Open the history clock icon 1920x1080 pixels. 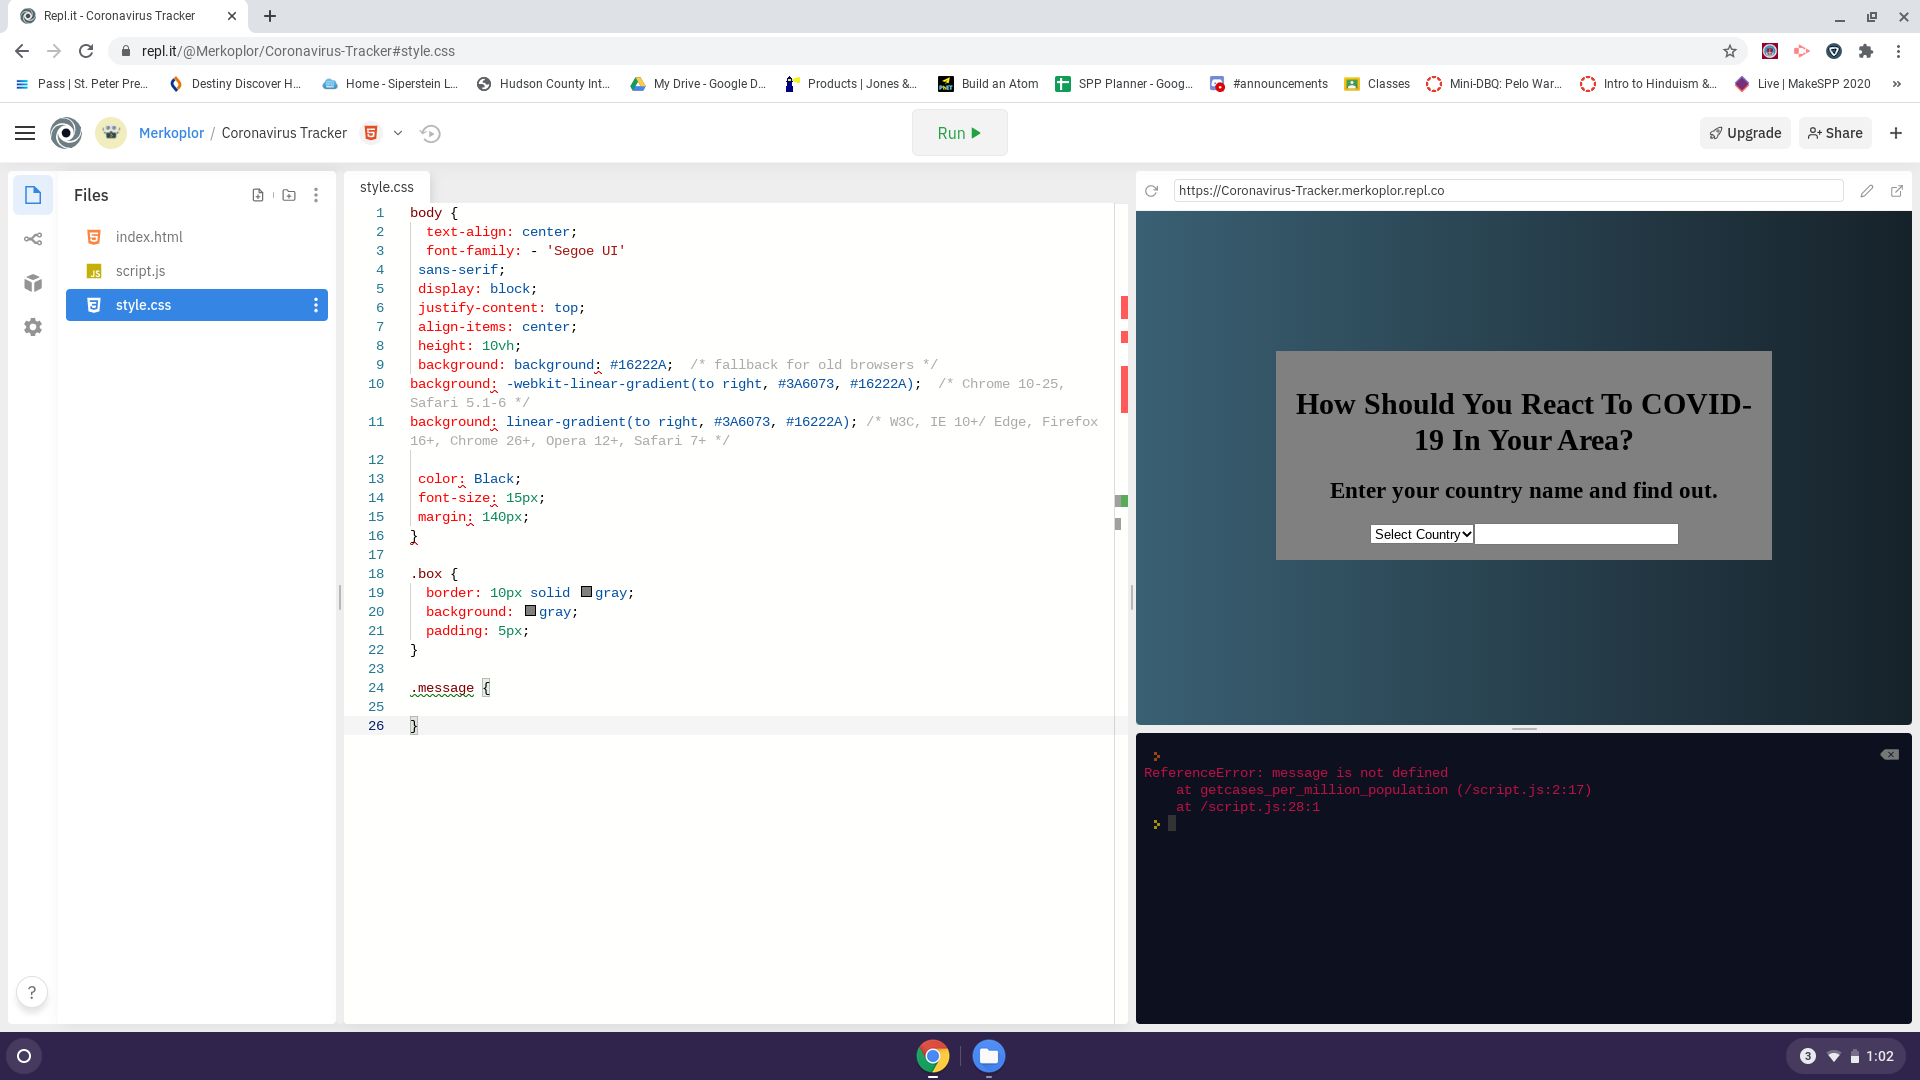[431, 133]
